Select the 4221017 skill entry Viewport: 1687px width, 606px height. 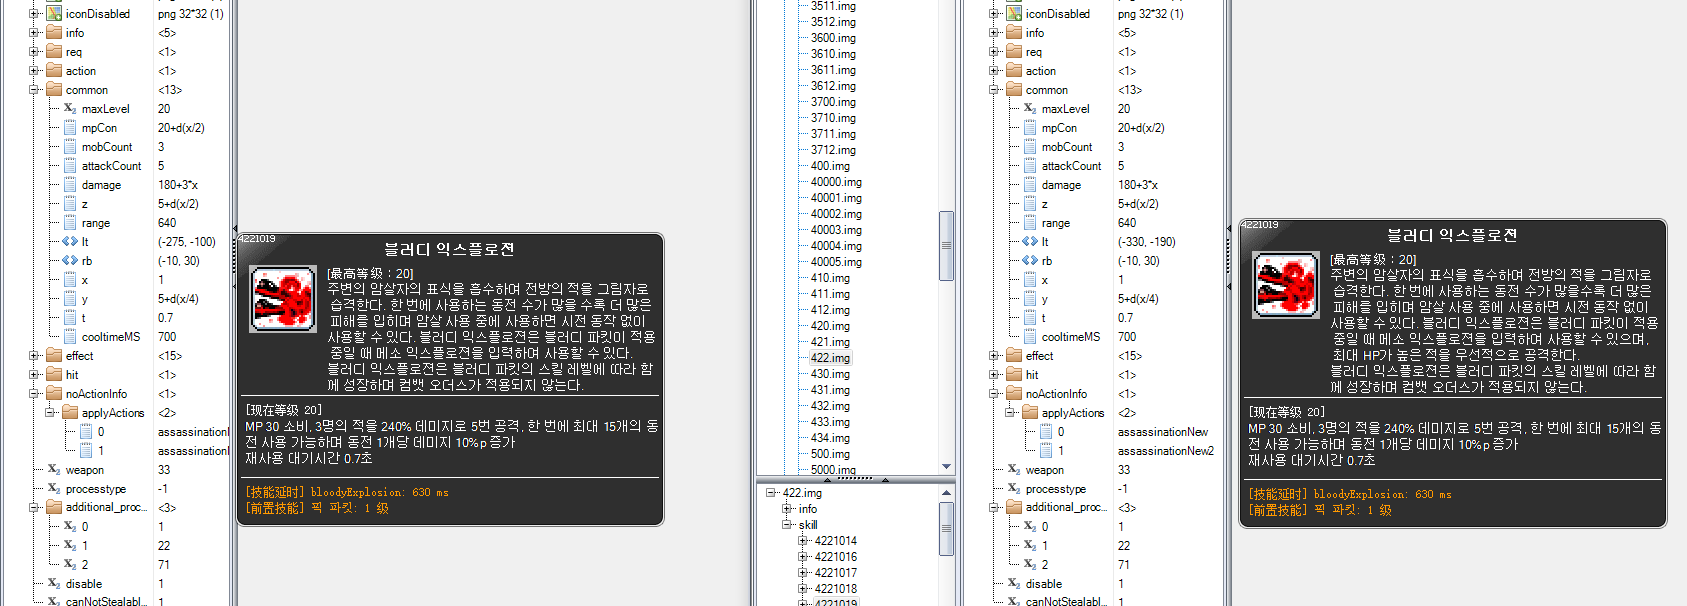835,573
